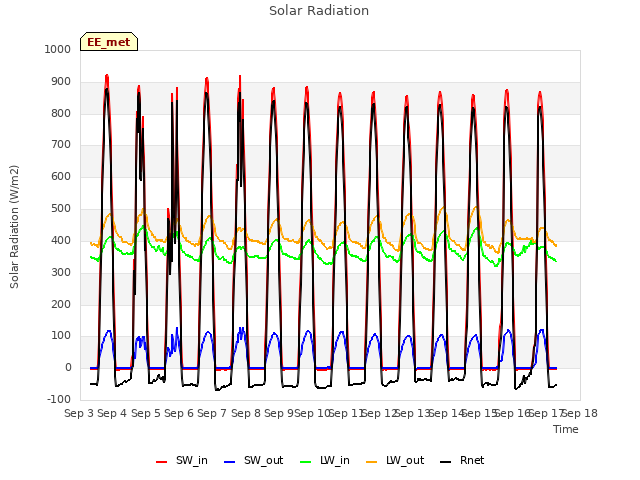The image size is (640, 480).
Task: Click the 800 y-axis tick label
Action: click(x=61, y=113)
